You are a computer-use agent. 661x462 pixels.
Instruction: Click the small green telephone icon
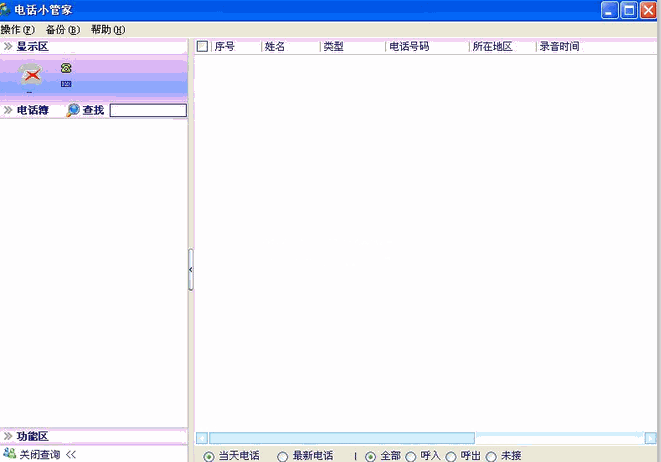tap(66, 67)
